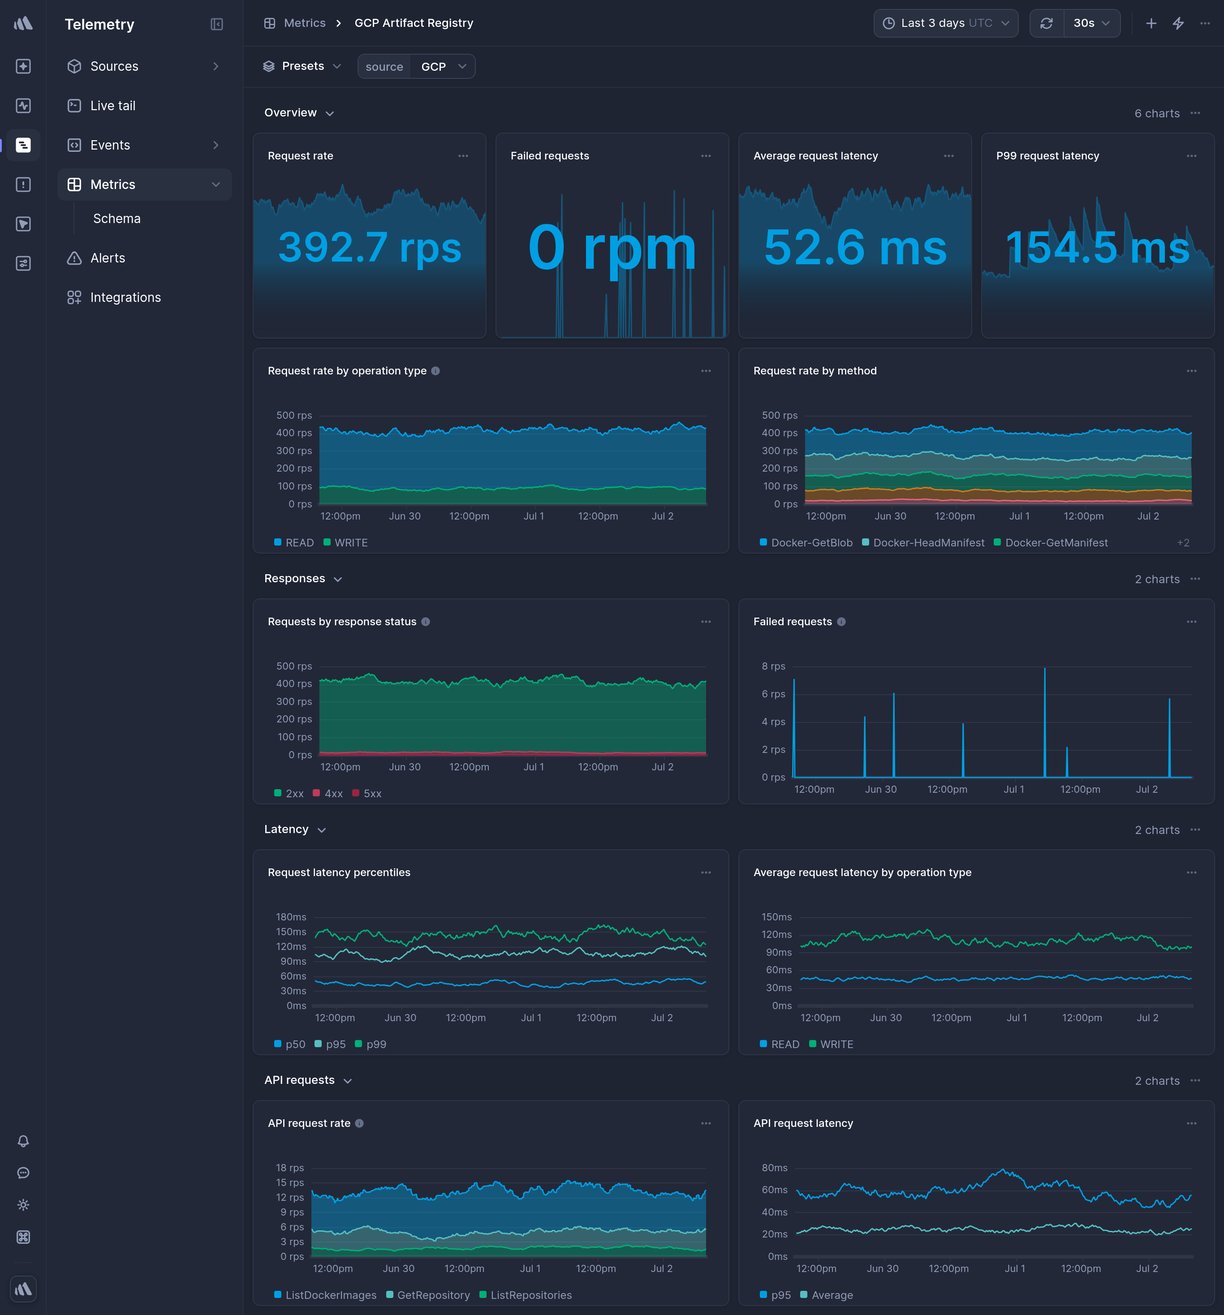1224x1315 pixels.
Task: Open Responses section options next to 2 charts
Action: 1195,579
